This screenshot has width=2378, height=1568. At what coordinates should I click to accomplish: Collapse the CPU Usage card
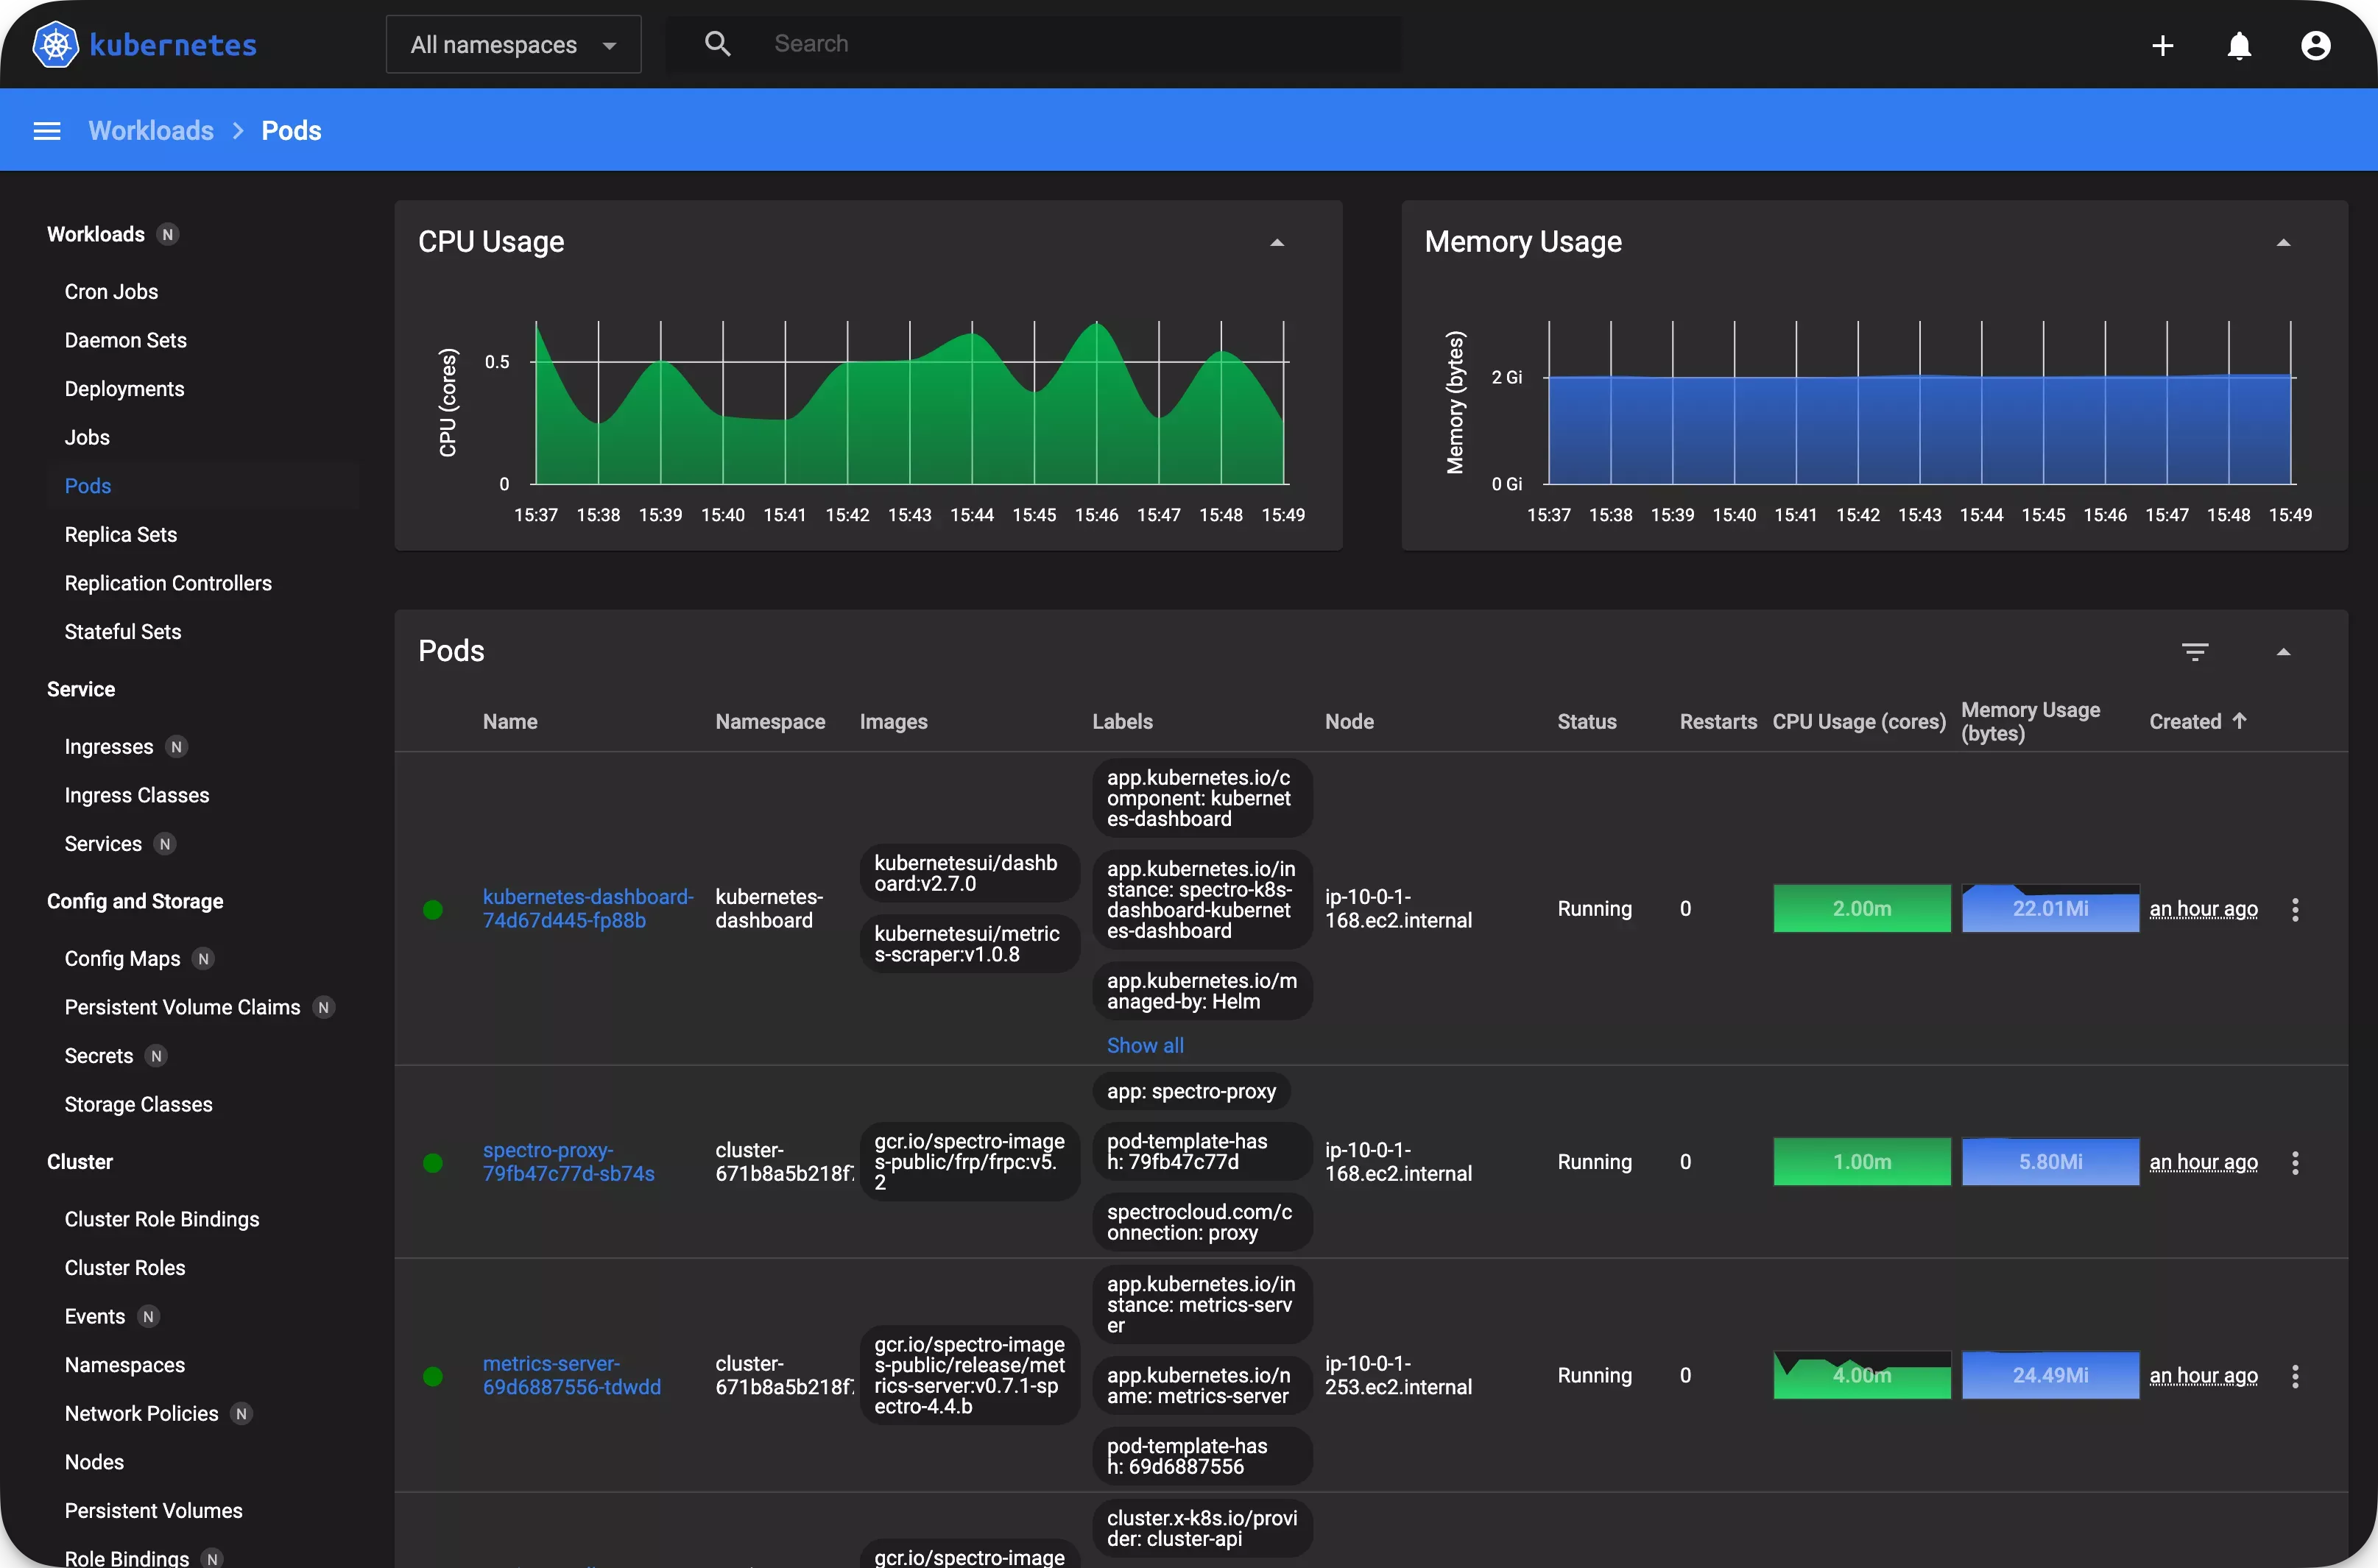coord(1276,242)
